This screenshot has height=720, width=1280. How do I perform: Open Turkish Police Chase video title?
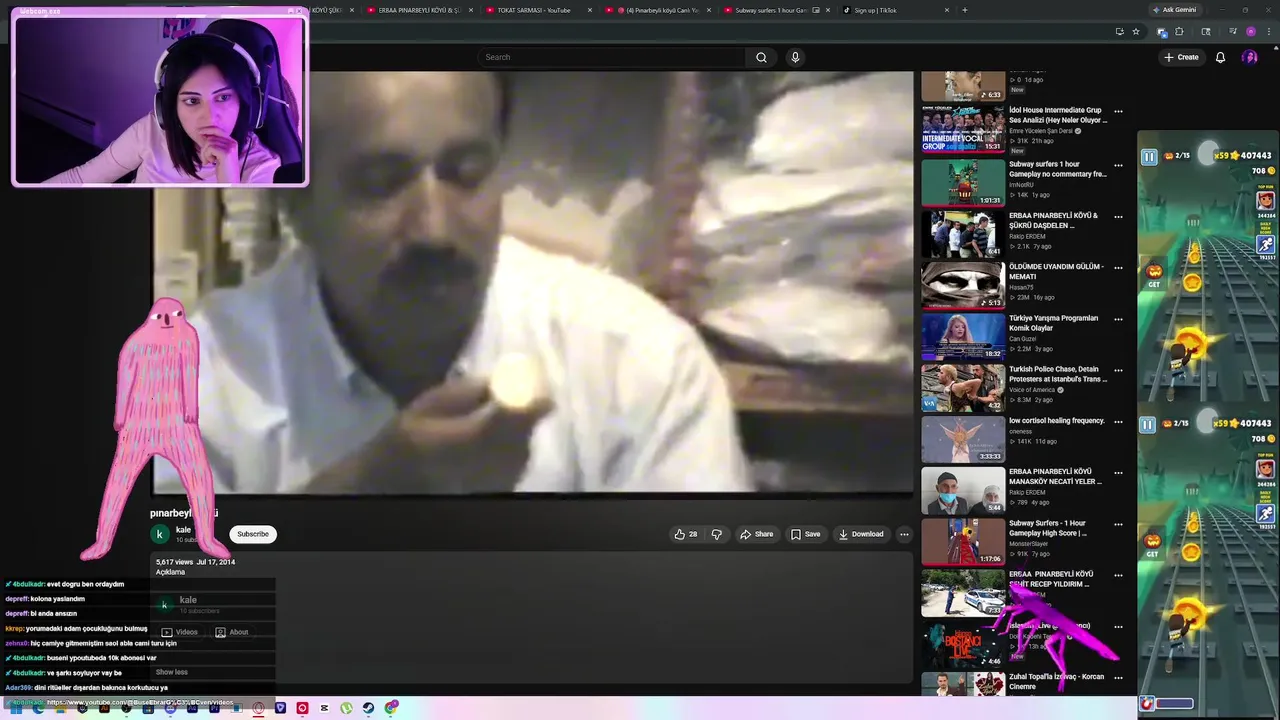click(x=1057, y=374)
